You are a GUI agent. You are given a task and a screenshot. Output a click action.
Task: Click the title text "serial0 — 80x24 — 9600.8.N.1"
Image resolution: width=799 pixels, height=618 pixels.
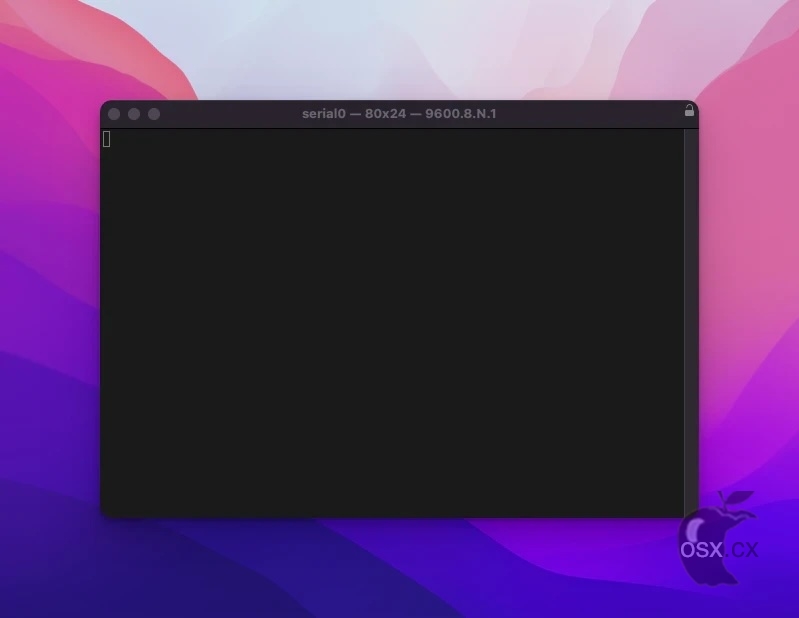click(x=399, y=114)
